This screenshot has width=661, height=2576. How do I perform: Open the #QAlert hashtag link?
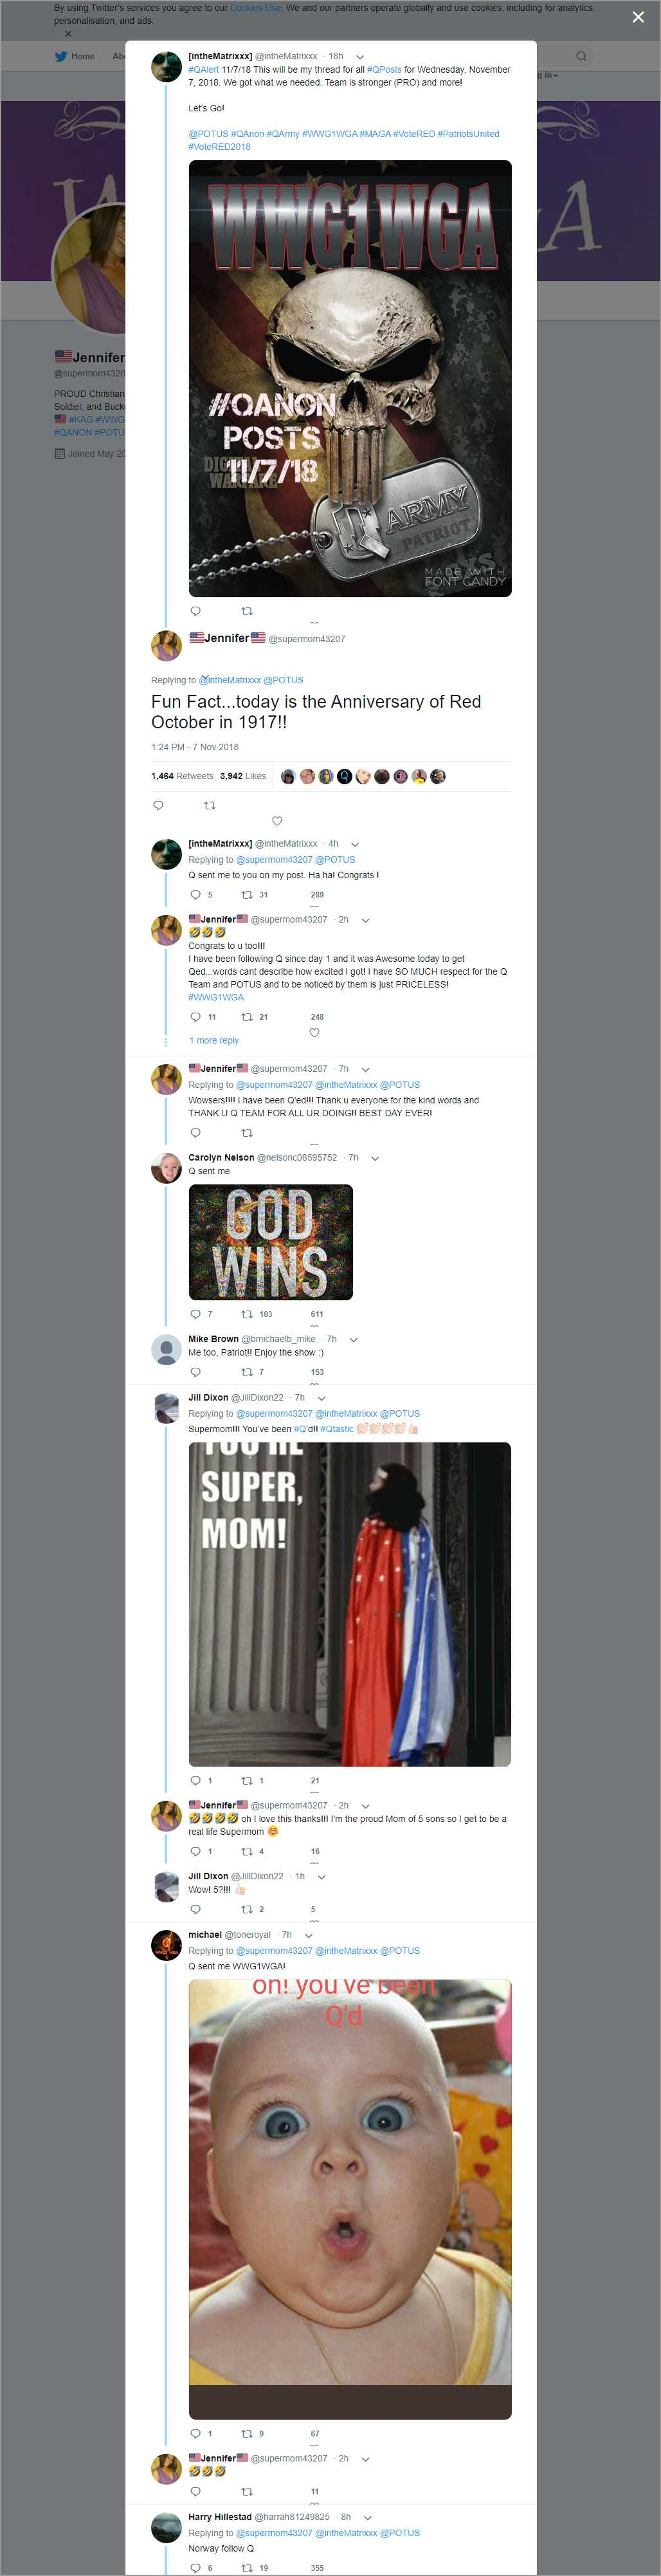tap(203, 70)
